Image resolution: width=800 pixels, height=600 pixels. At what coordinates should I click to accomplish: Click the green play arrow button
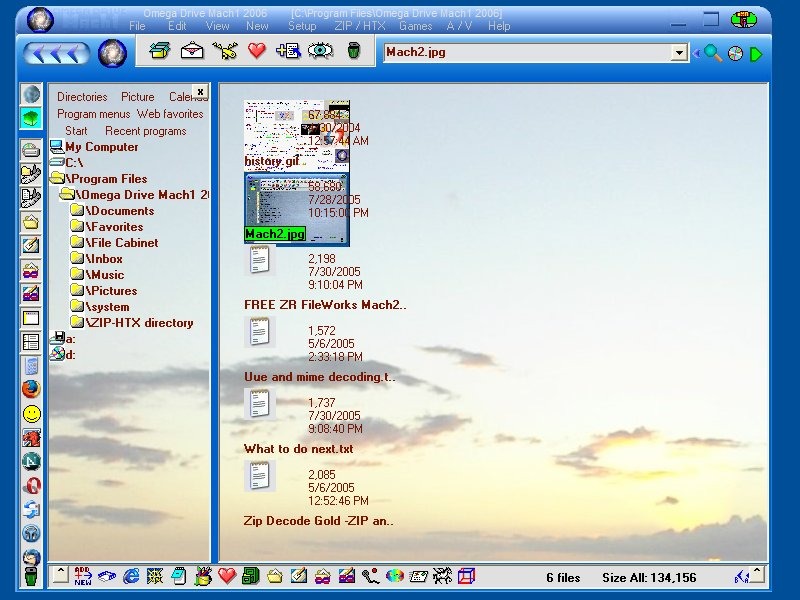tap(756, 54)
